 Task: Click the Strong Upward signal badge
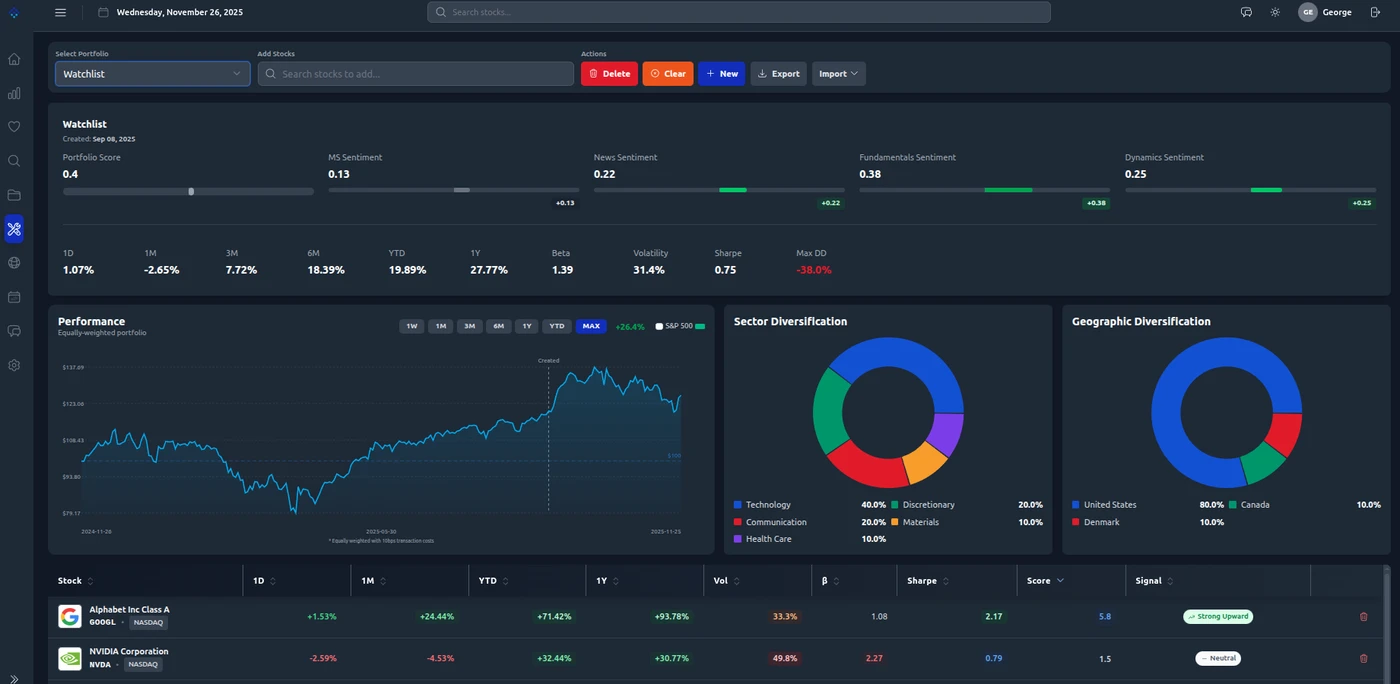[1218, 616]
